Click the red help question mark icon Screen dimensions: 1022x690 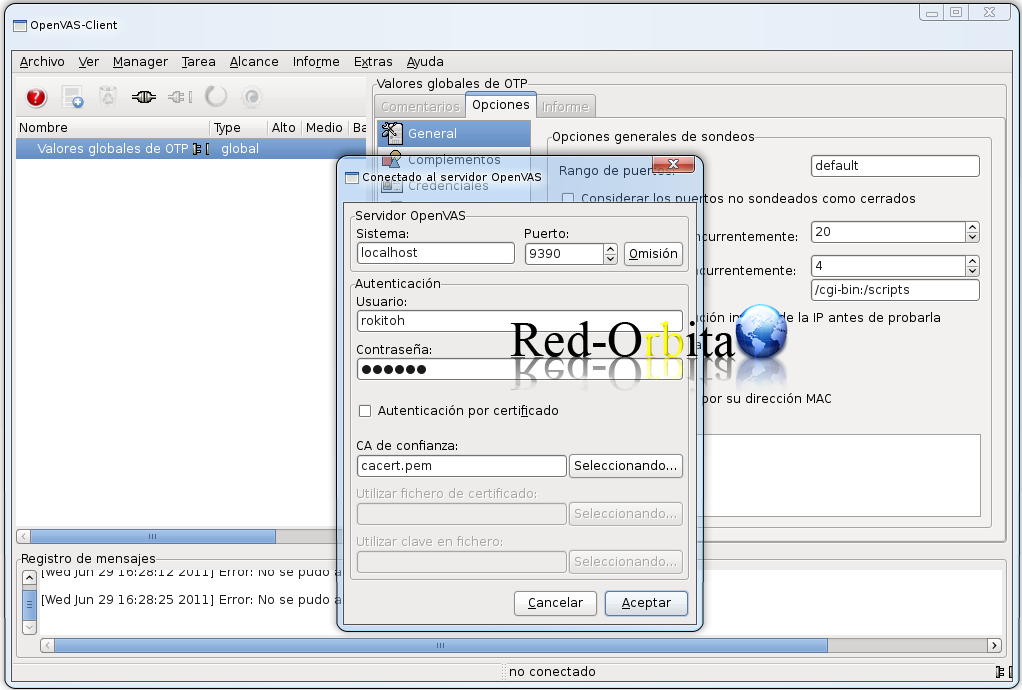pos(36,98)
